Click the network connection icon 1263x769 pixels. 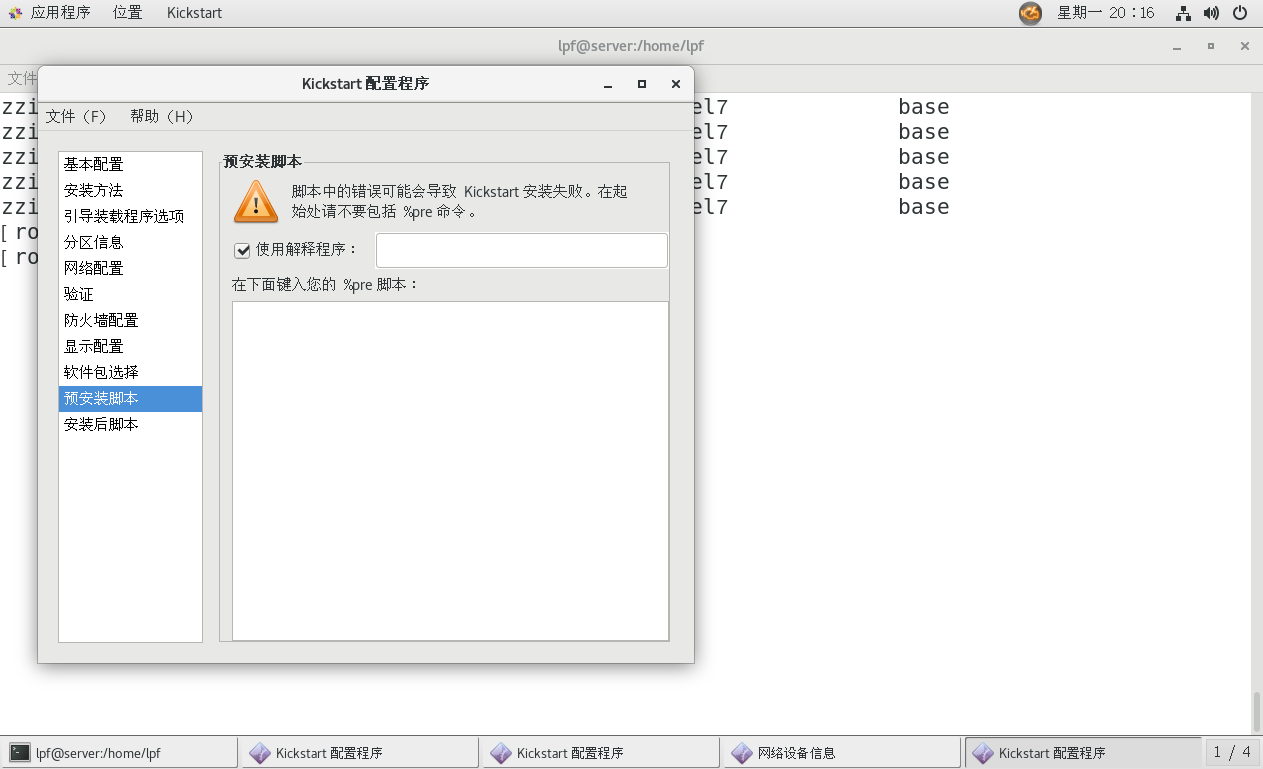pos(1183,13)
